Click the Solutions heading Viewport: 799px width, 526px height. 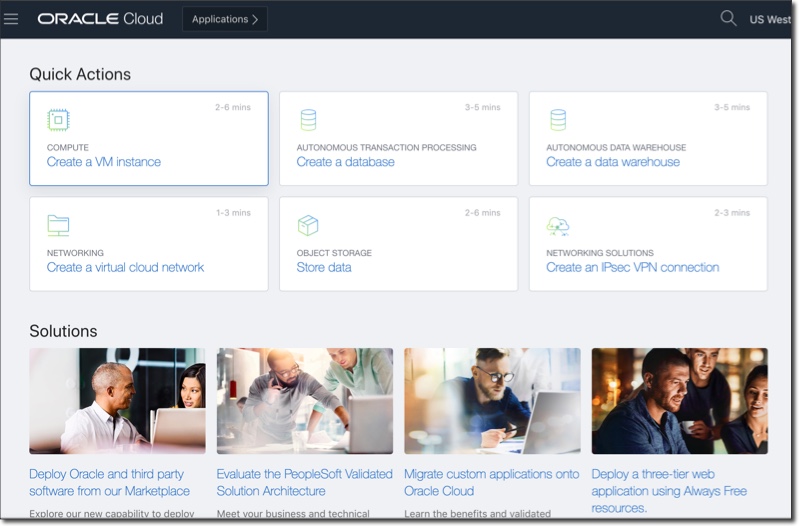coord(63,331)
